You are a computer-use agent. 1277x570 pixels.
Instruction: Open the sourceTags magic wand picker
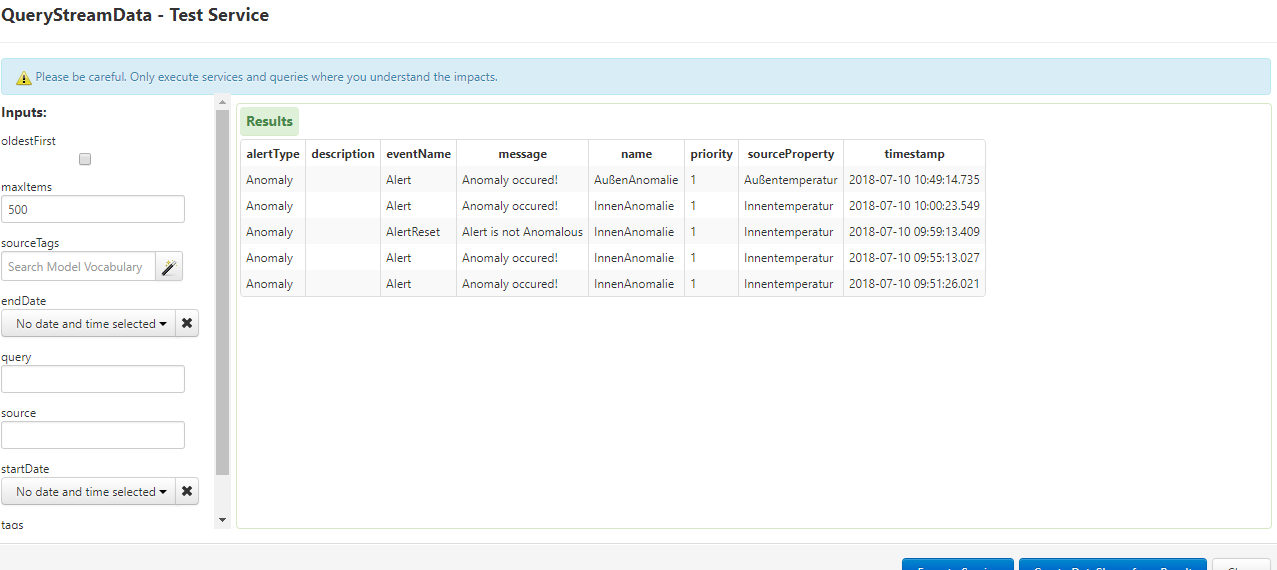169,267
